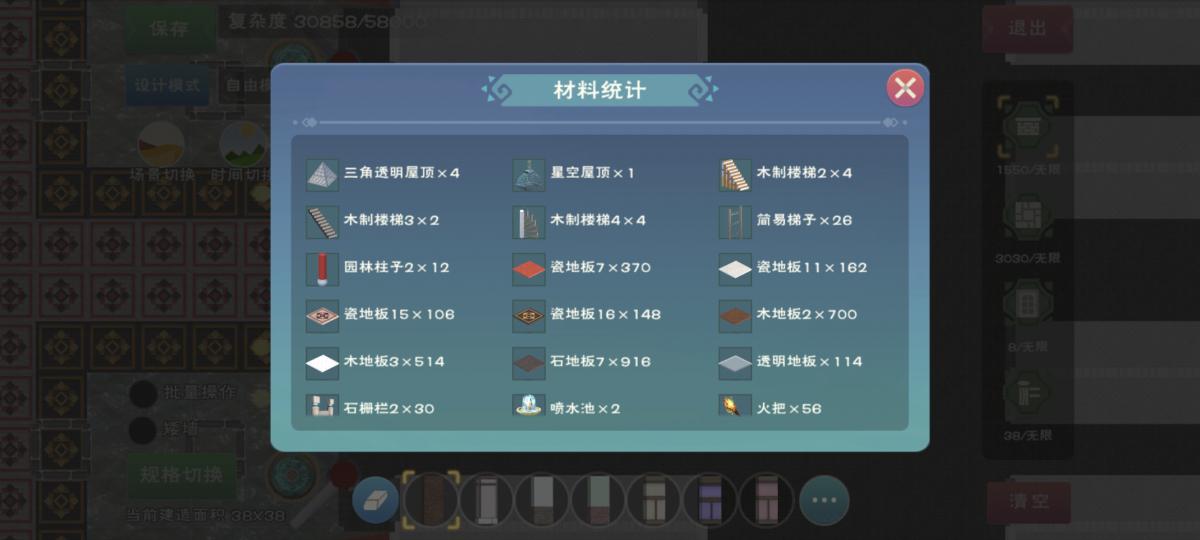This screenshot has width=1200, height=540.
Task: Click the 规格切换 button
Action: [181, 475]
